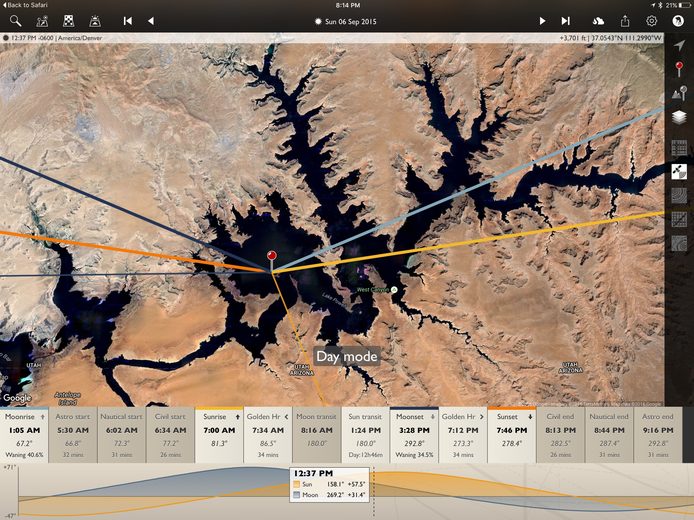This screenshot has width=694, height=520.
Task: Return to Safari via Back to Safari
Action: pyautogui.click(x=25, y=5)
